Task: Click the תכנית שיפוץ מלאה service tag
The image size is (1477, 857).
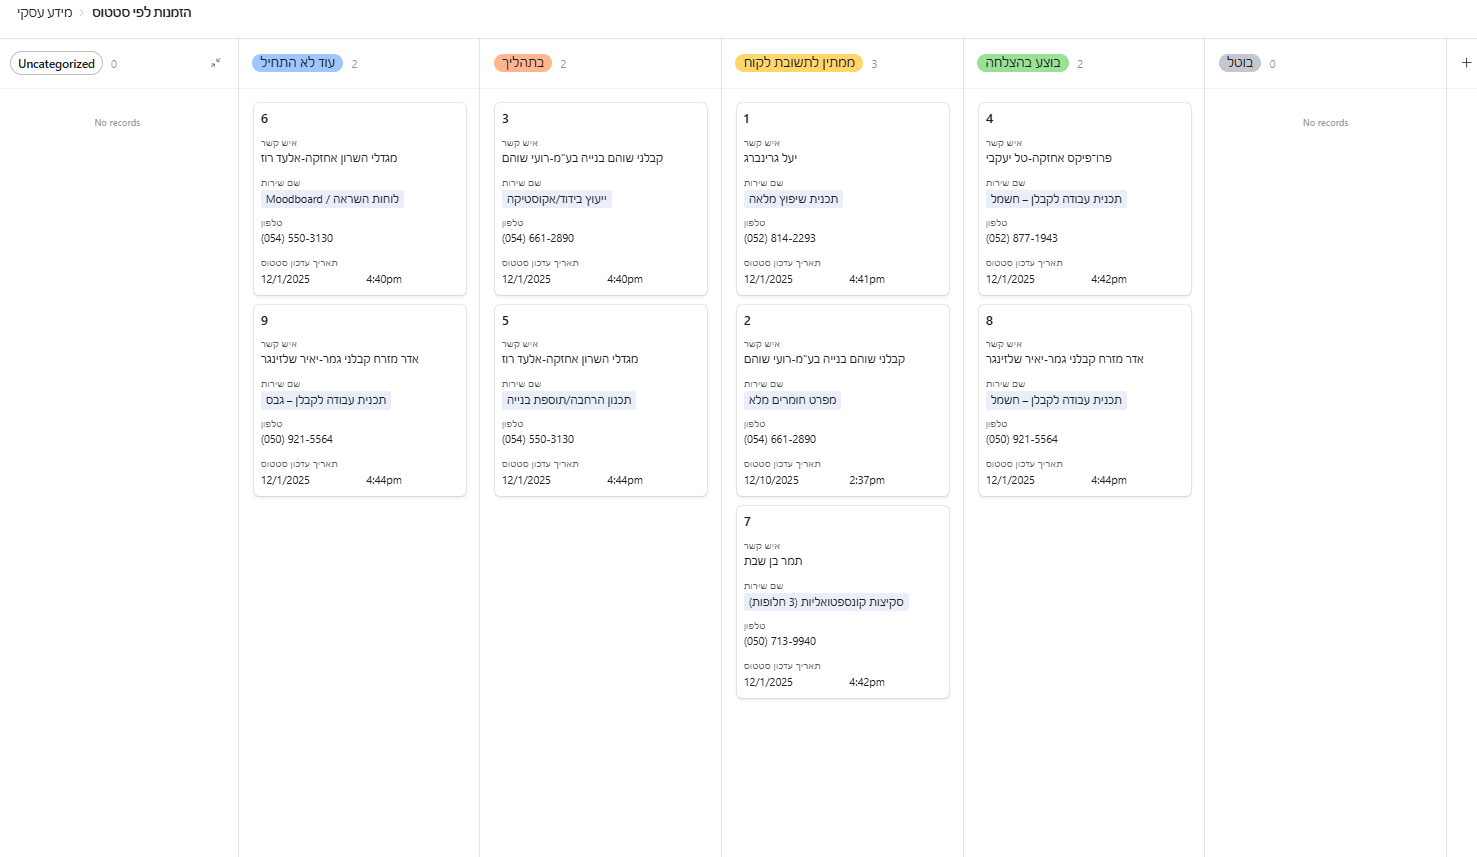Action: (x=793, y=199)
